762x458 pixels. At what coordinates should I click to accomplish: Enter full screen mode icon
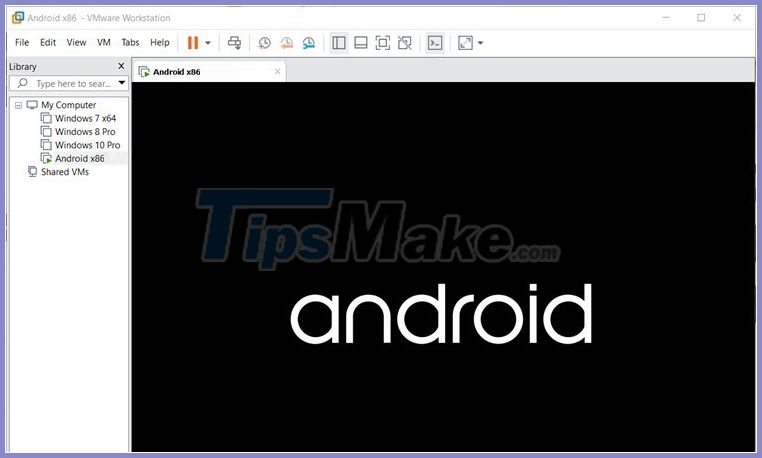(383, 43)
